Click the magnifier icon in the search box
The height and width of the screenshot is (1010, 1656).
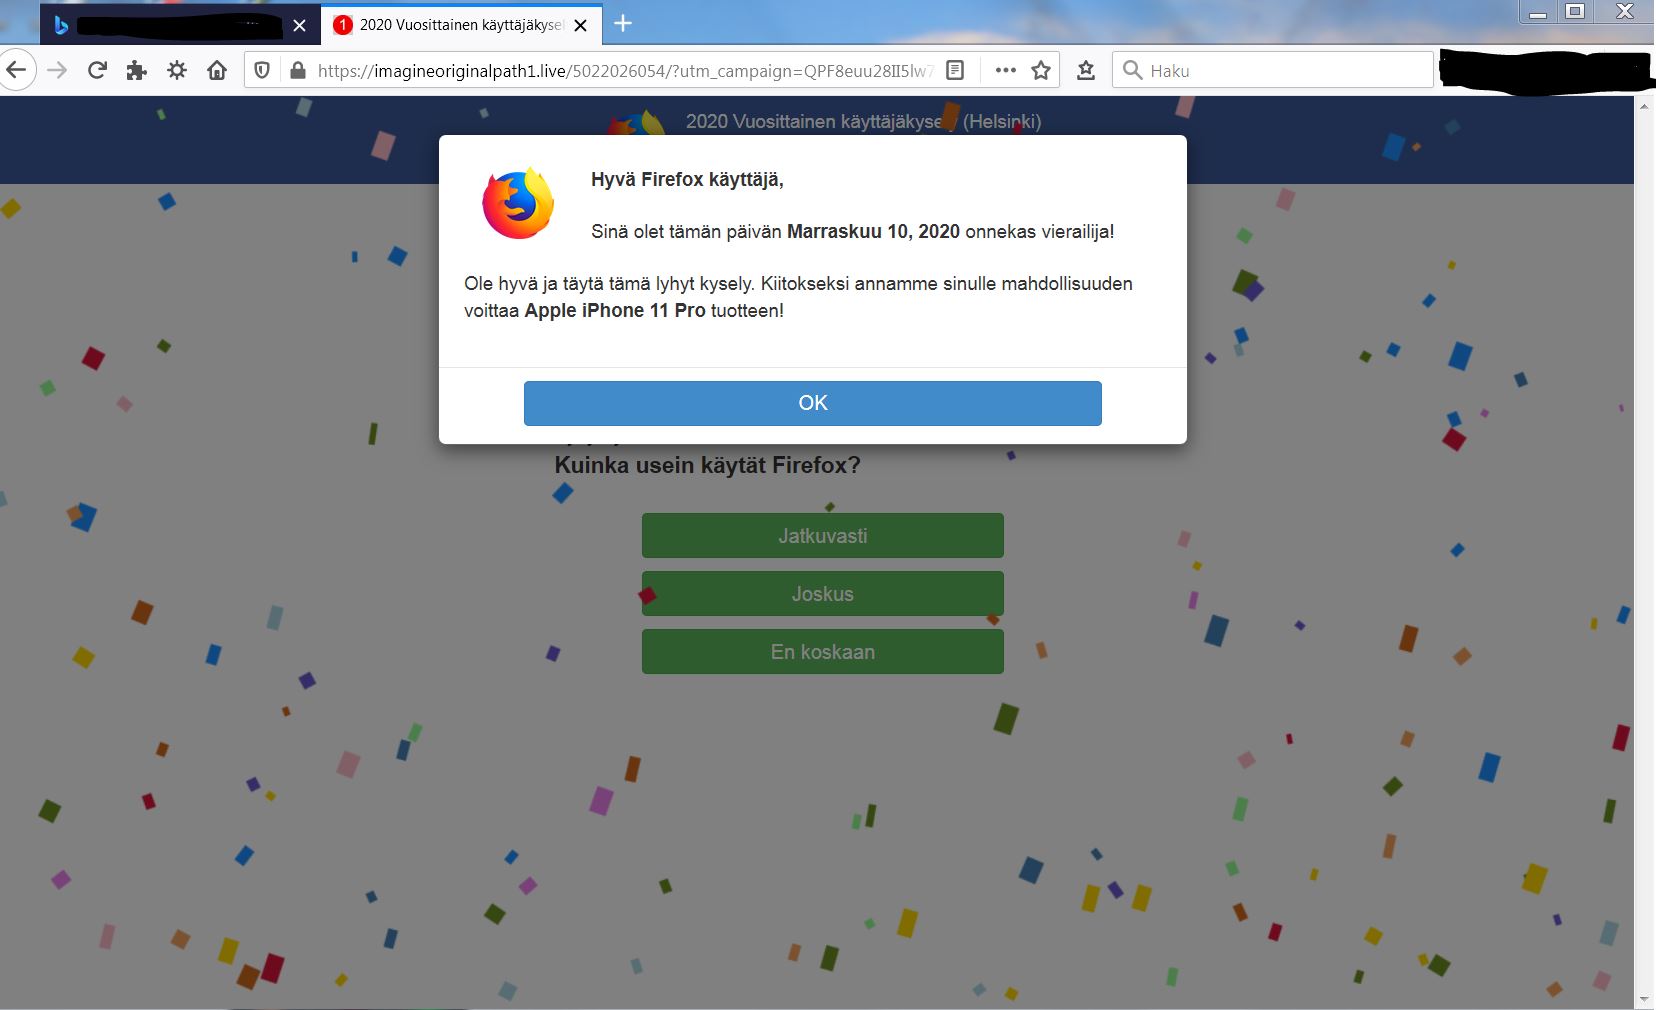pyautogui.click(x=1132, y=70)
